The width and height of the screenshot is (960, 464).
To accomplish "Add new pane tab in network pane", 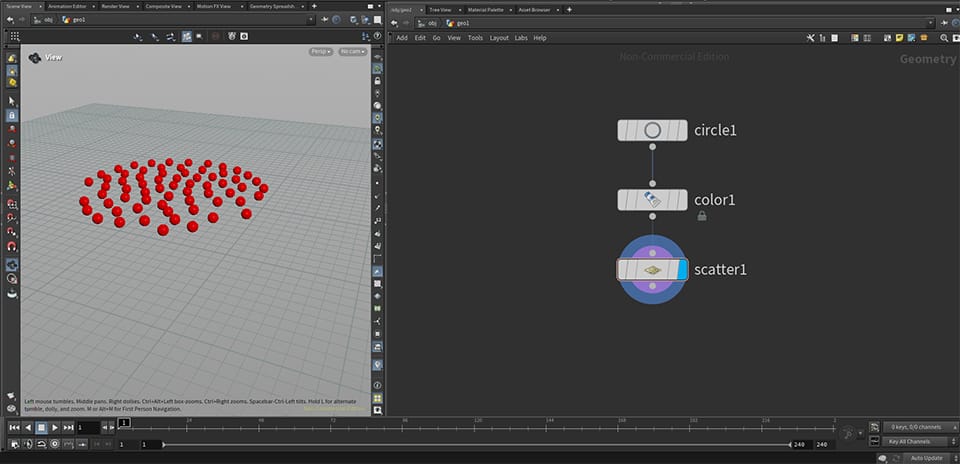I will tap(569, 10).
